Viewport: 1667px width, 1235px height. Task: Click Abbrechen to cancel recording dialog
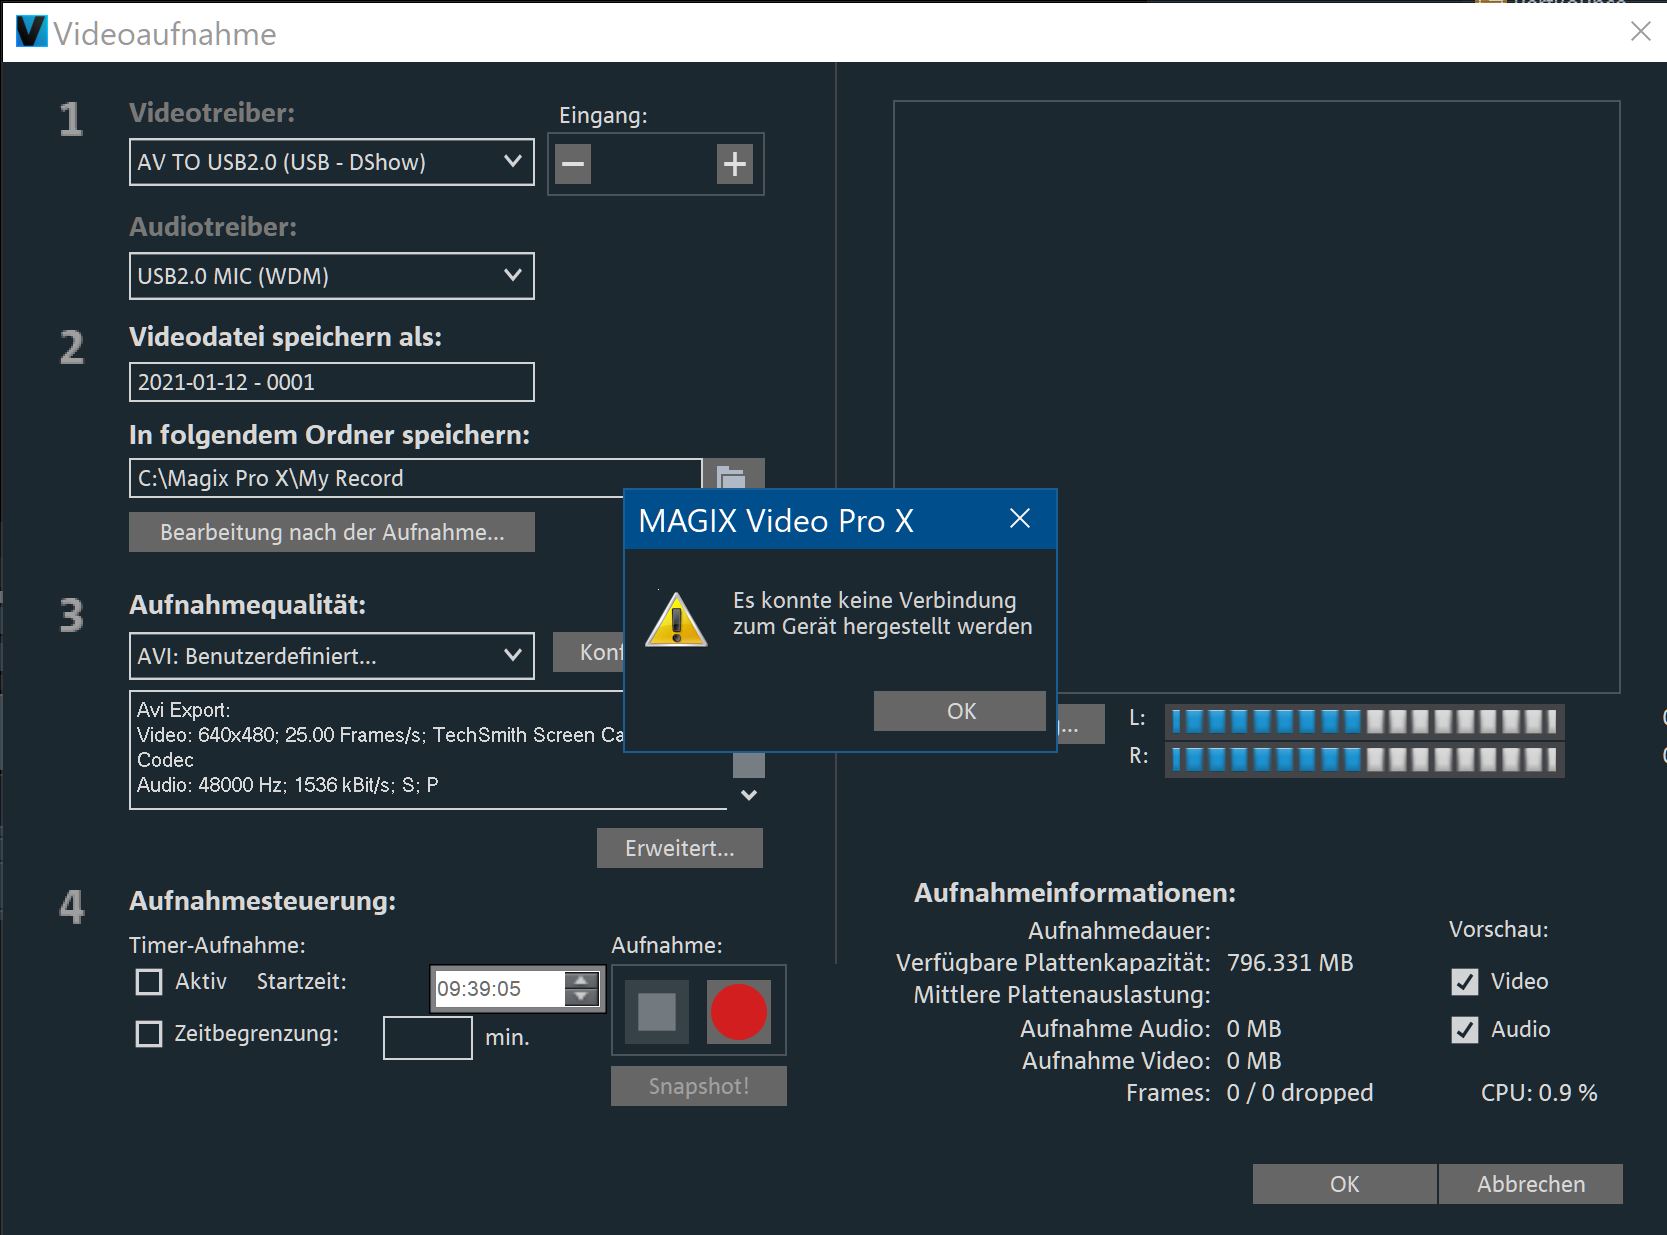[x=1531, y=1184]
